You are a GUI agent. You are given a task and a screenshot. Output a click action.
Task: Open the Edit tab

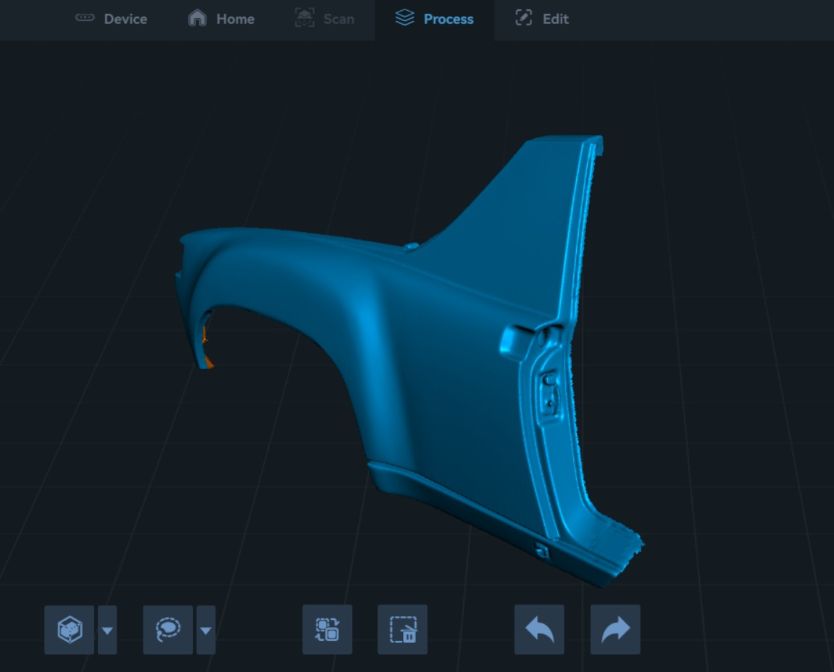(542, 19)
